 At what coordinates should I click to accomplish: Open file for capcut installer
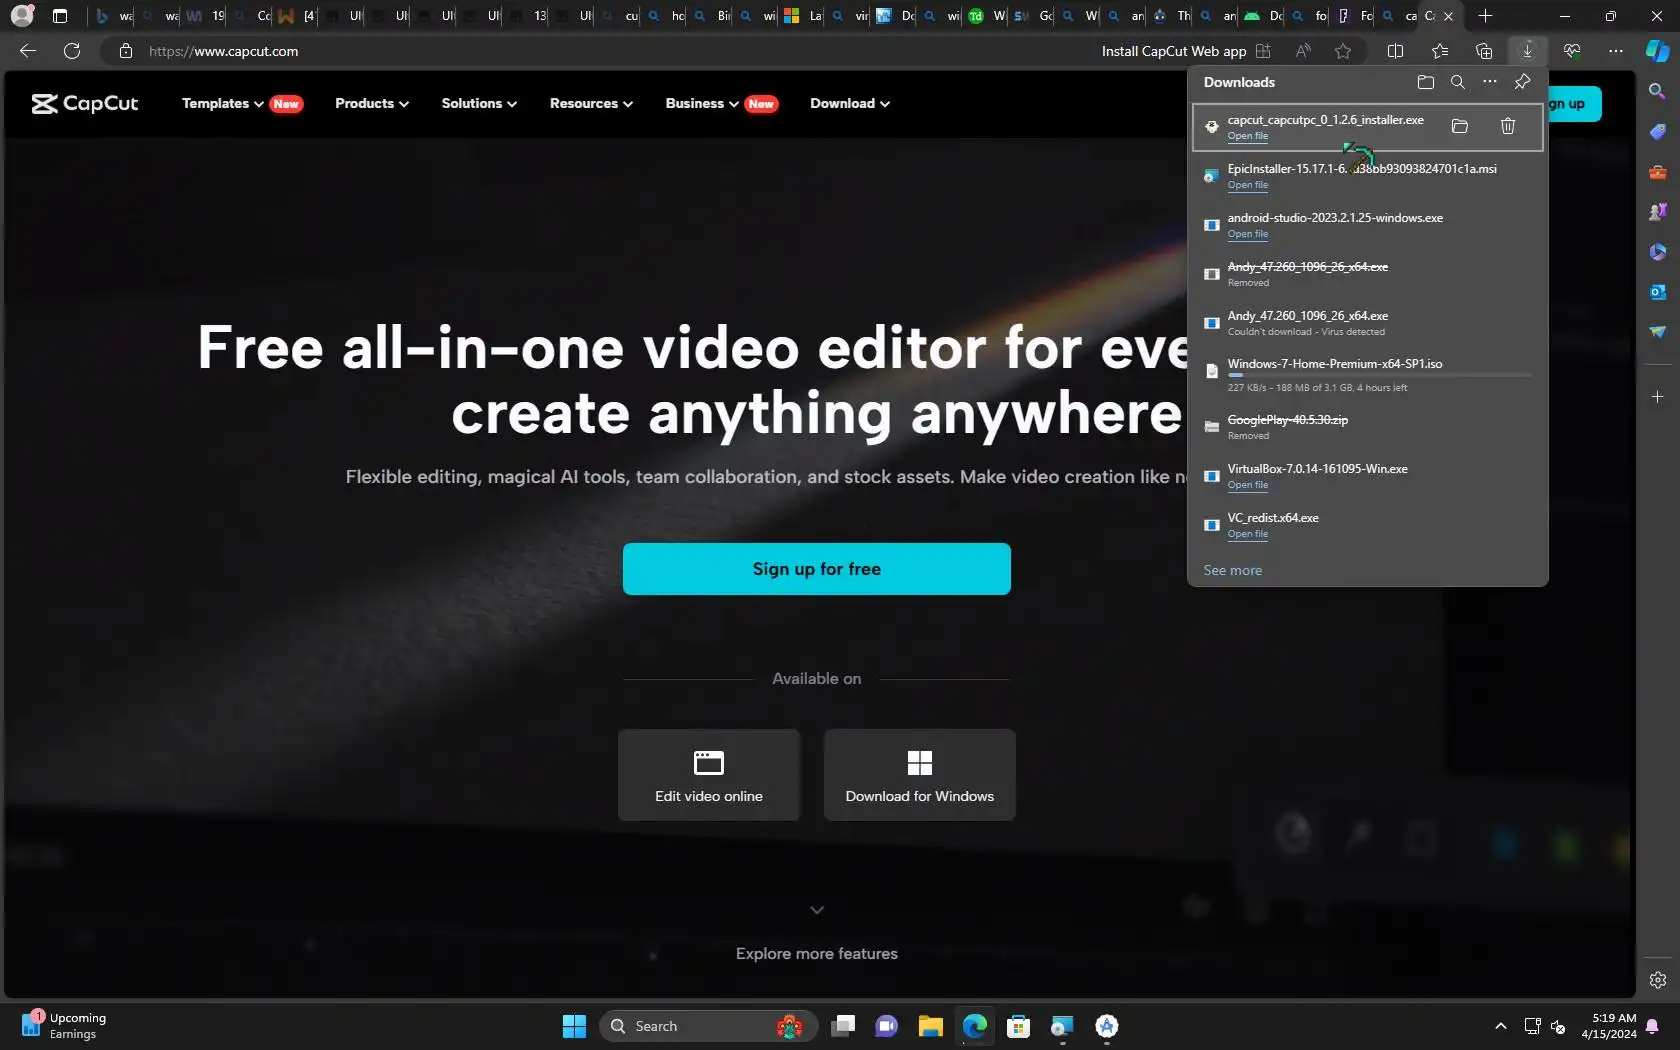1247,136
